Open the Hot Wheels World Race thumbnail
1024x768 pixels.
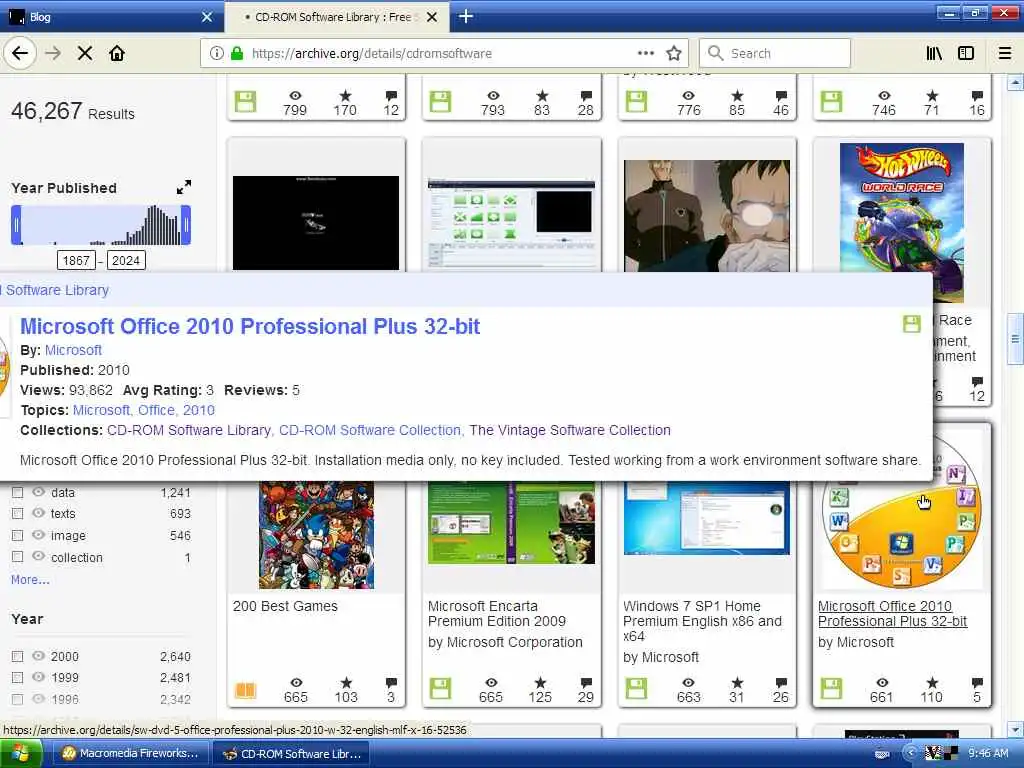901,222
